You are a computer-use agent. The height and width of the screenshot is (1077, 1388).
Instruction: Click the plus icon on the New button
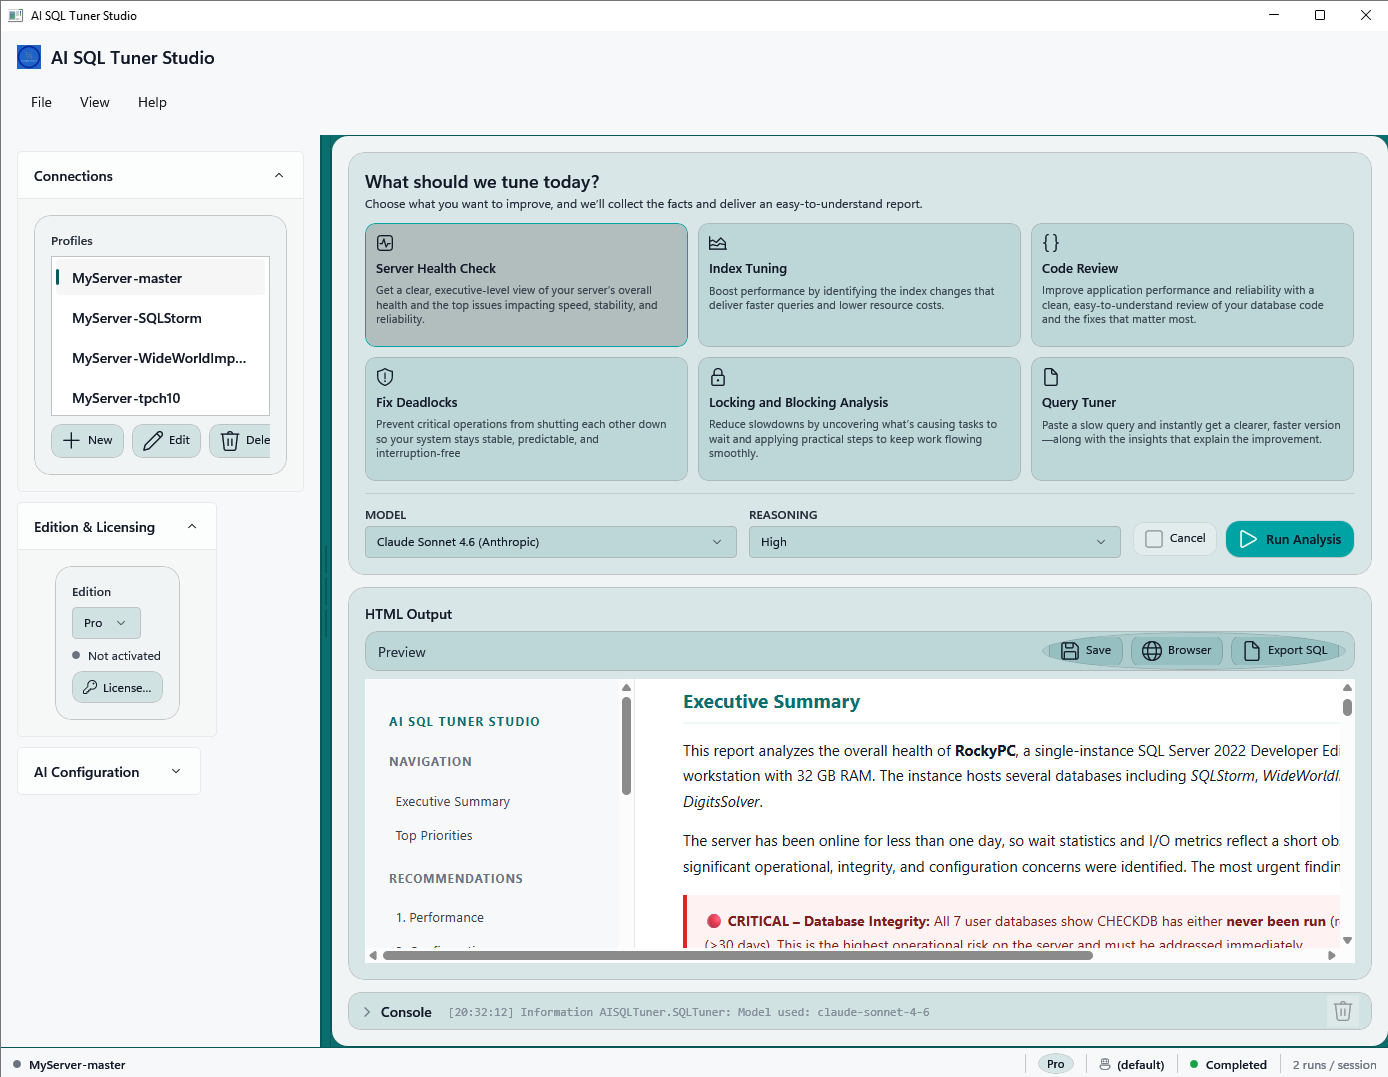point(71,440)
